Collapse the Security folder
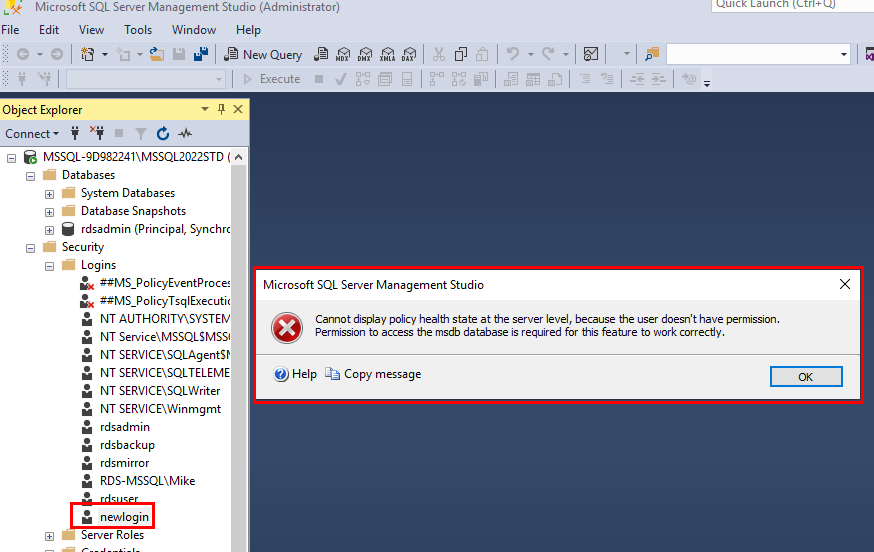Viewport: 874px width, 552px height. click(30, 248)
